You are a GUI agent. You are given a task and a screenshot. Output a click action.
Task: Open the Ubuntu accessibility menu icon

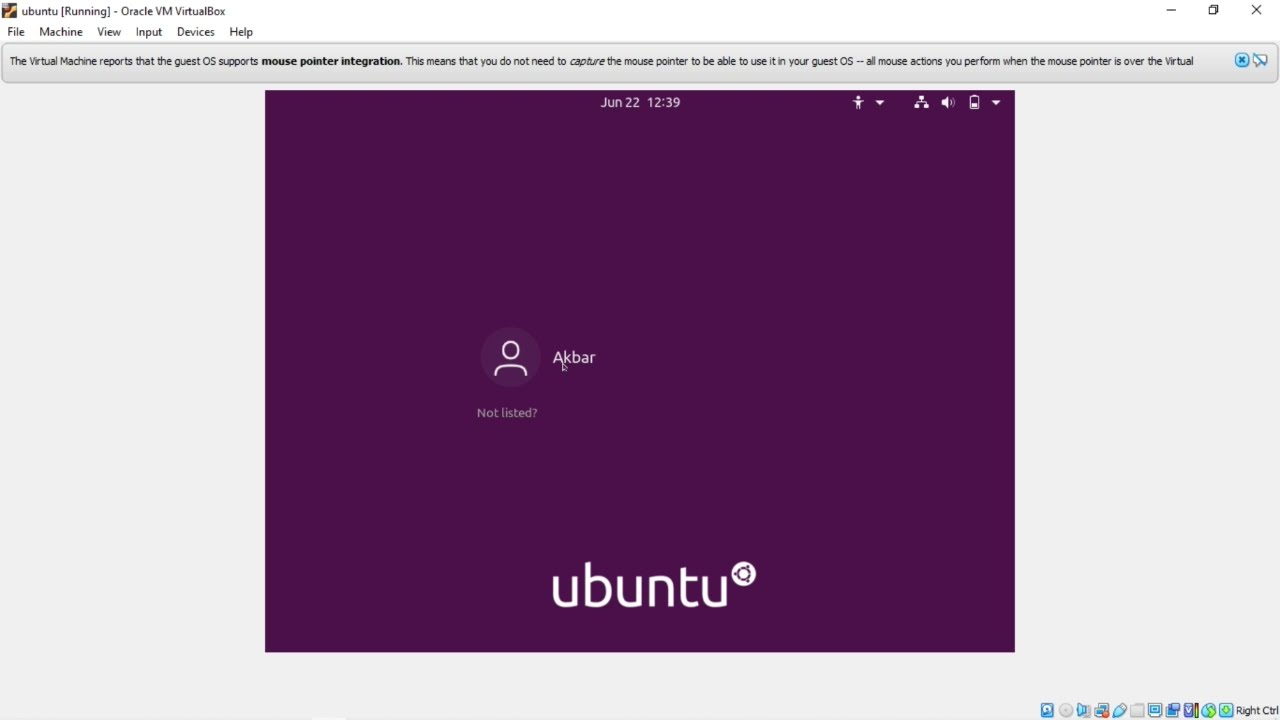(x=858, y=102)
